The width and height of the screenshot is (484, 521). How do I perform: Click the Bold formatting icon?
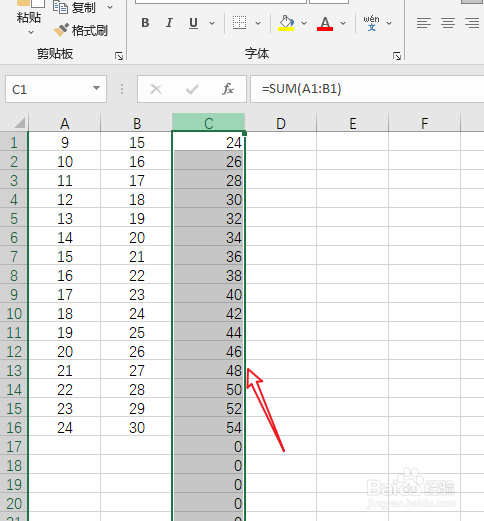(x=145, y=23)
